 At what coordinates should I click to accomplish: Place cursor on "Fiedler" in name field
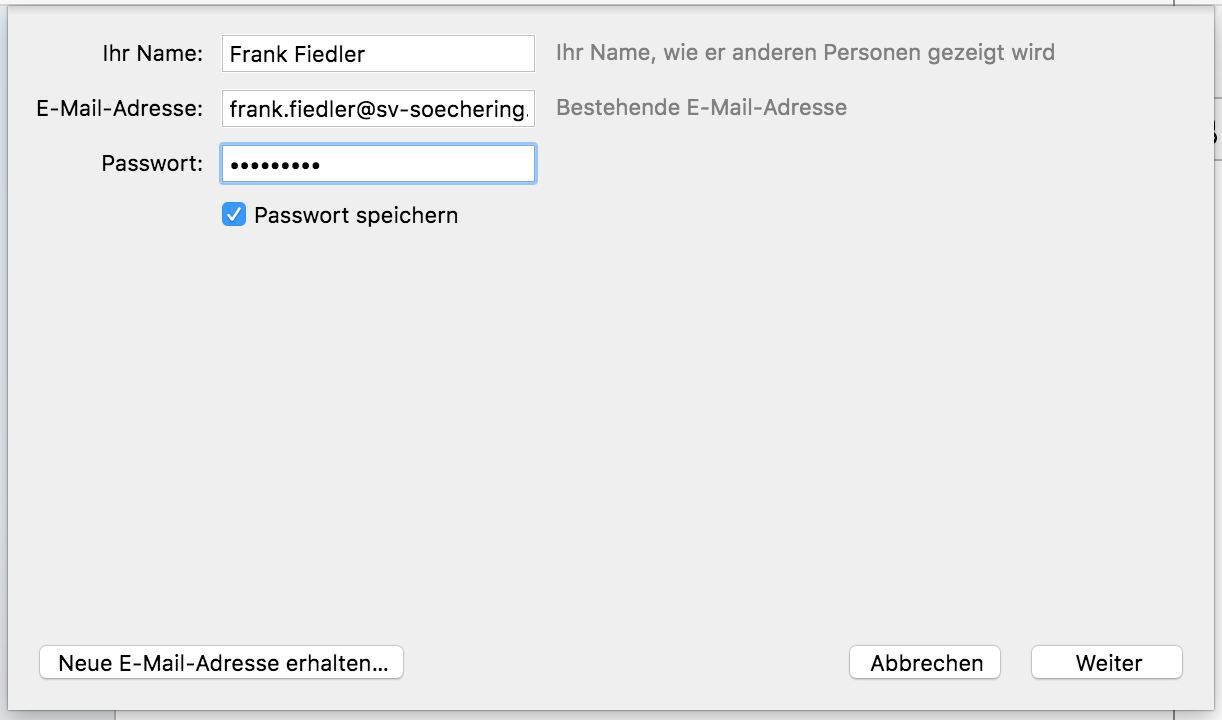(332, 54)
